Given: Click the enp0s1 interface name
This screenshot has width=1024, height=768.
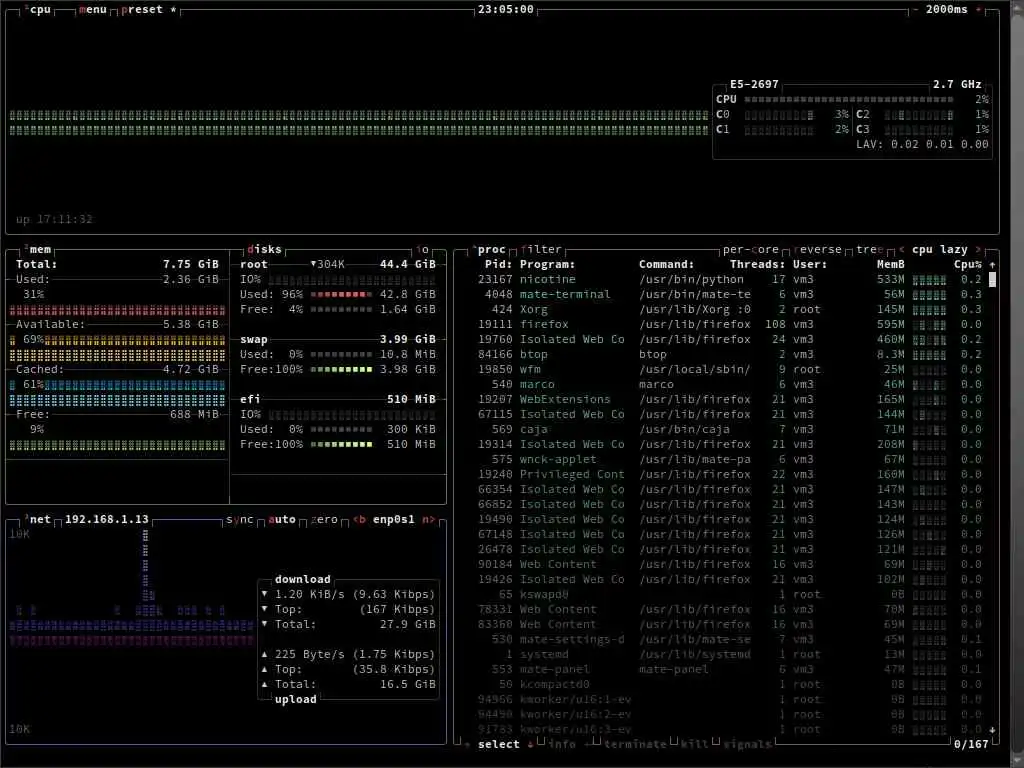Looking at the screenshot, I should click(x=394, y=519).
